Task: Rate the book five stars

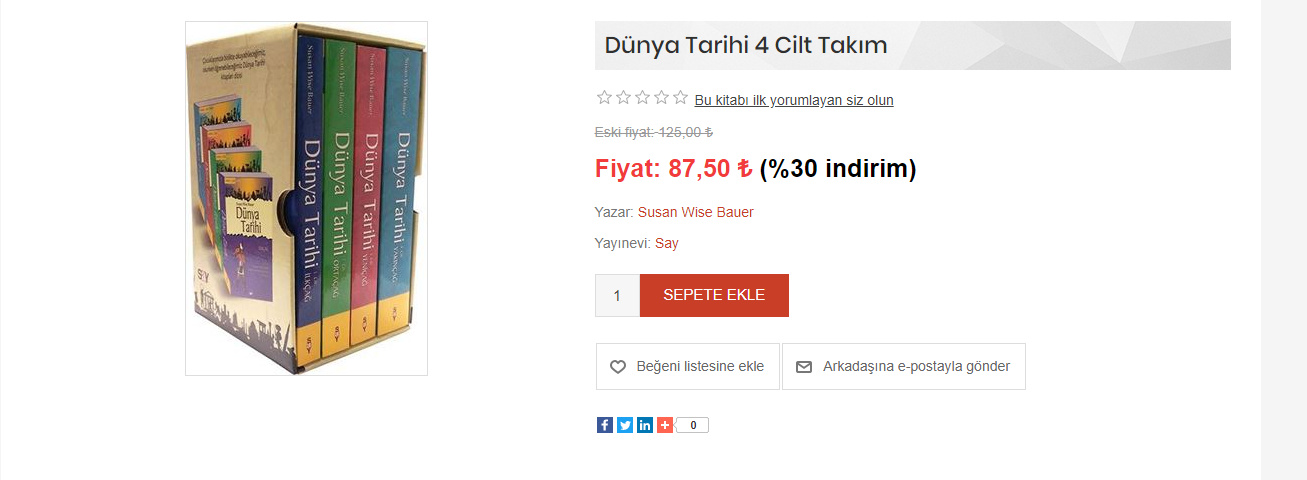Action: tap(680, 98)
